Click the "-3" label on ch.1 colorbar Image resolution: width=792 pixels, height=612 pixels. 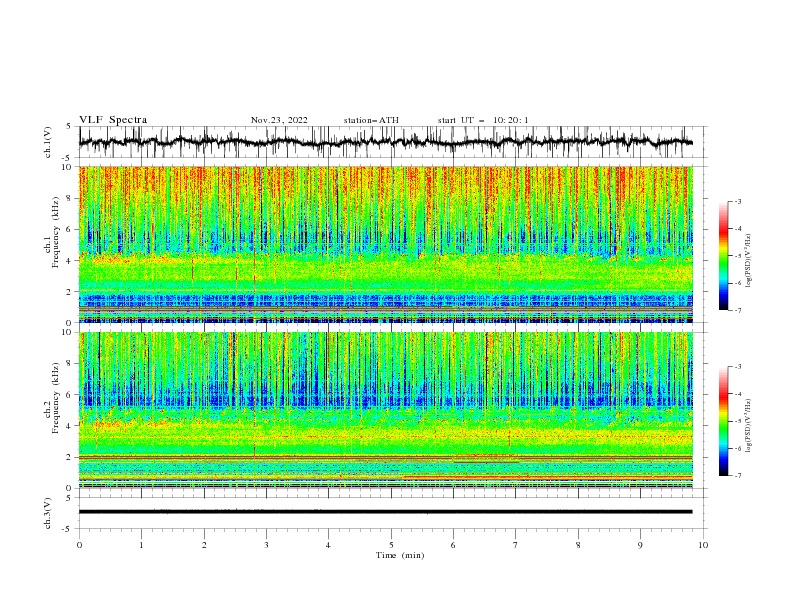[x=738, y=201]
